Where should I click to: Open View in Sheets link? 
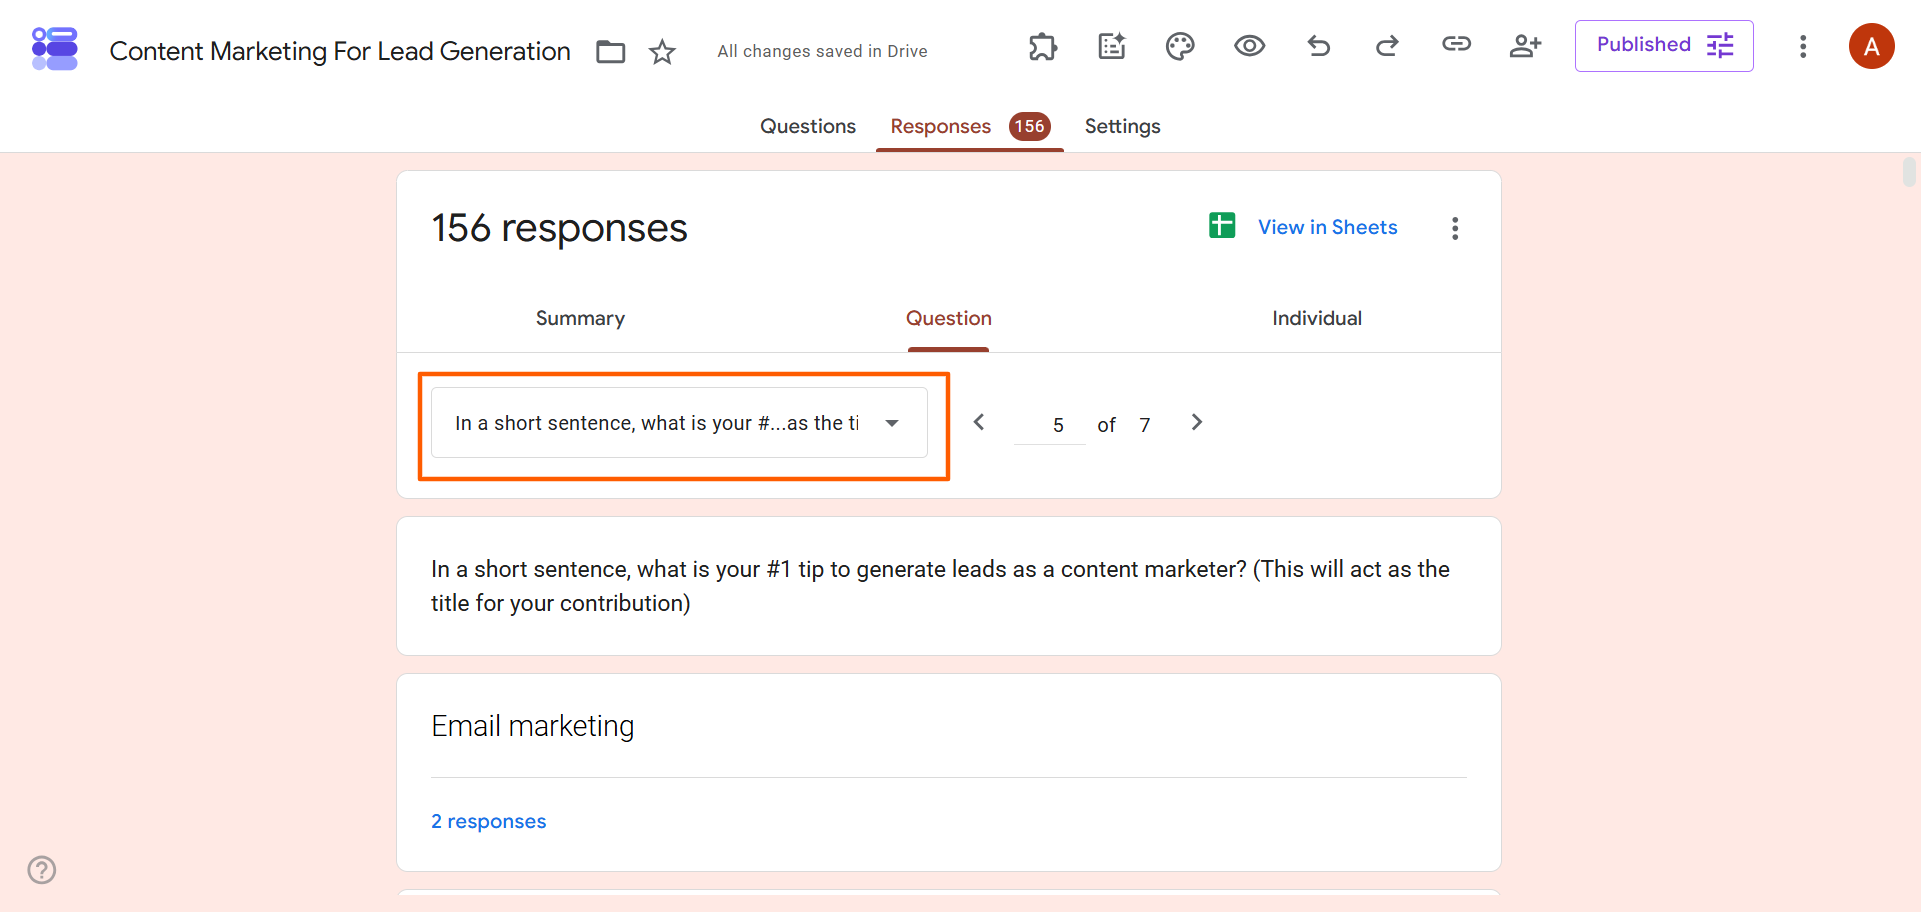point(1327,227)
